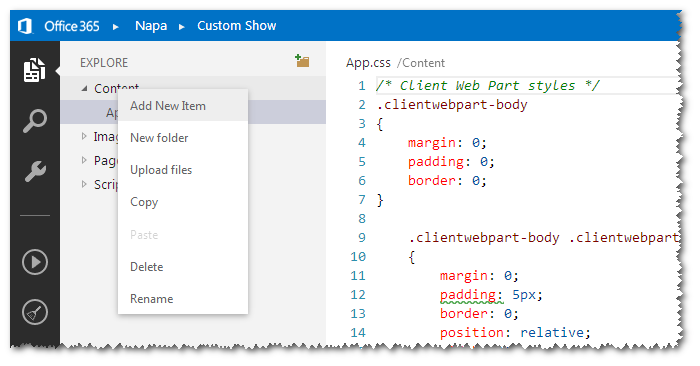Click the App.css file title
Image resolution: width=700 pixels, height=366 pixels.
pyautogui.click(x=368, y=63)
